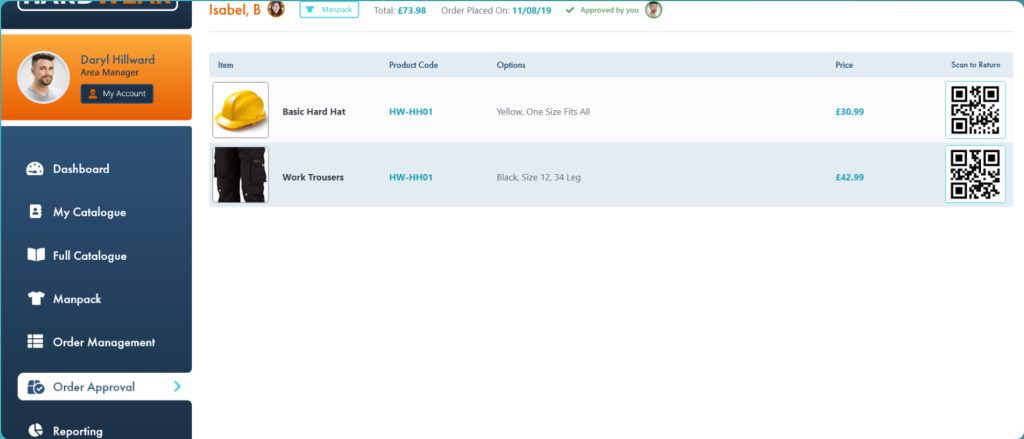Open product code link for Basic Hard Hat
This screenshot has height=439, width=1024.
(x=410, y=112)
